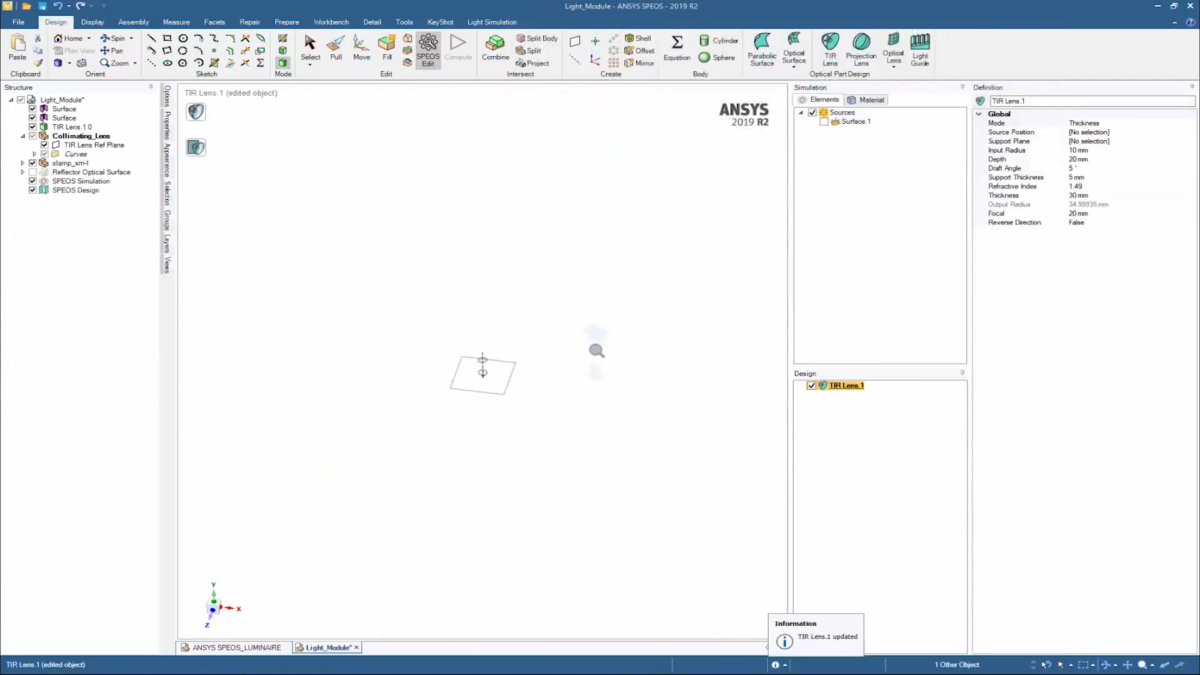Click the SPEOS Edit gear icon
The image size is (1200, 675).
coord(428,43)
